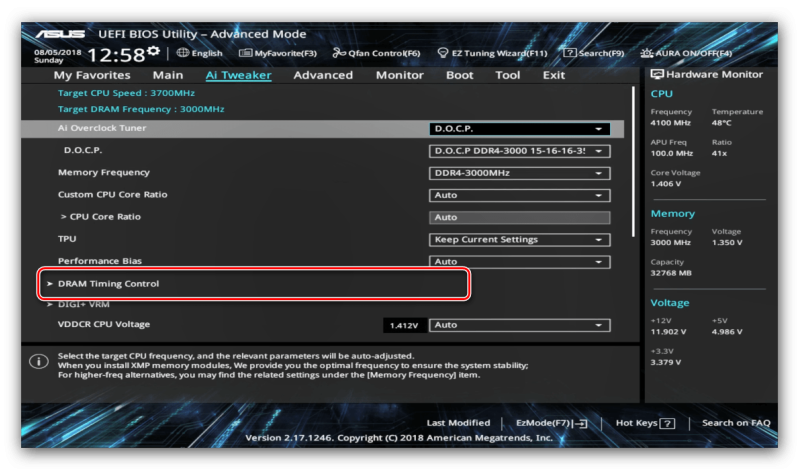This screenshot has height=470, width=800.
Task: Open the Memory Frequency dropdown
Action: click(x=519, y=173)
